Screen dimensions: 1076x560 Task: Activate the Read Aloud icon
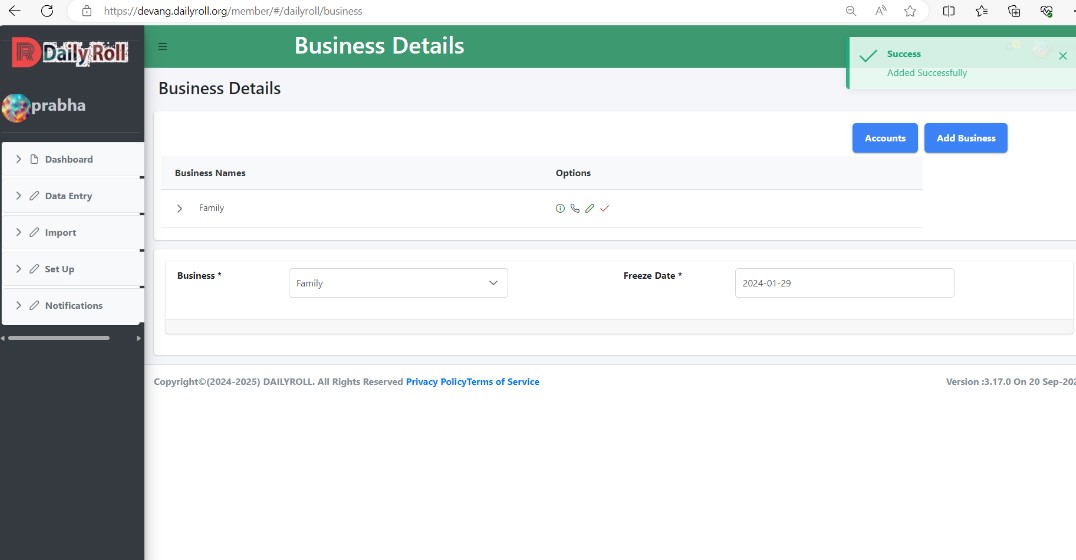pyautogui.click(x=880, y=11)
